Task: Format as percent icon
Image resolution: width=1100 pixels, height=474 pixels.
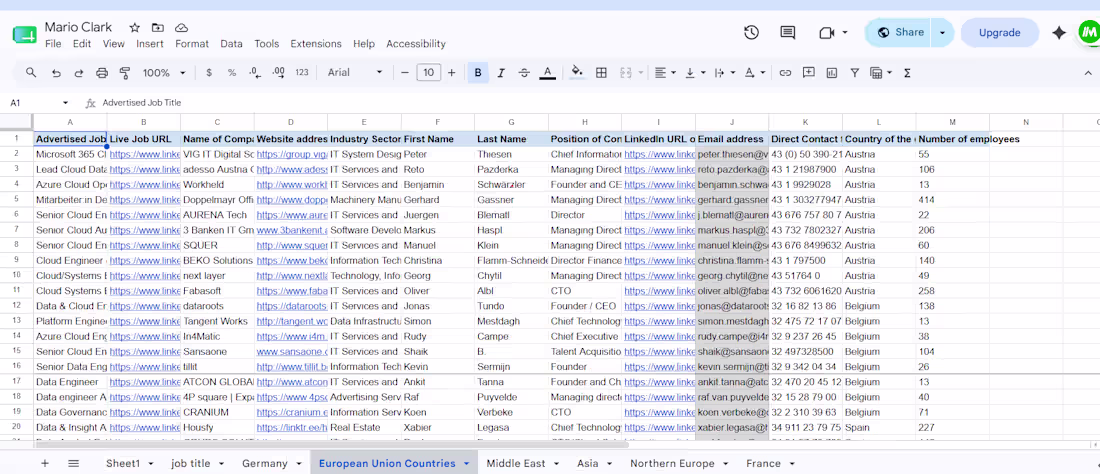Action: pos(232,72)
